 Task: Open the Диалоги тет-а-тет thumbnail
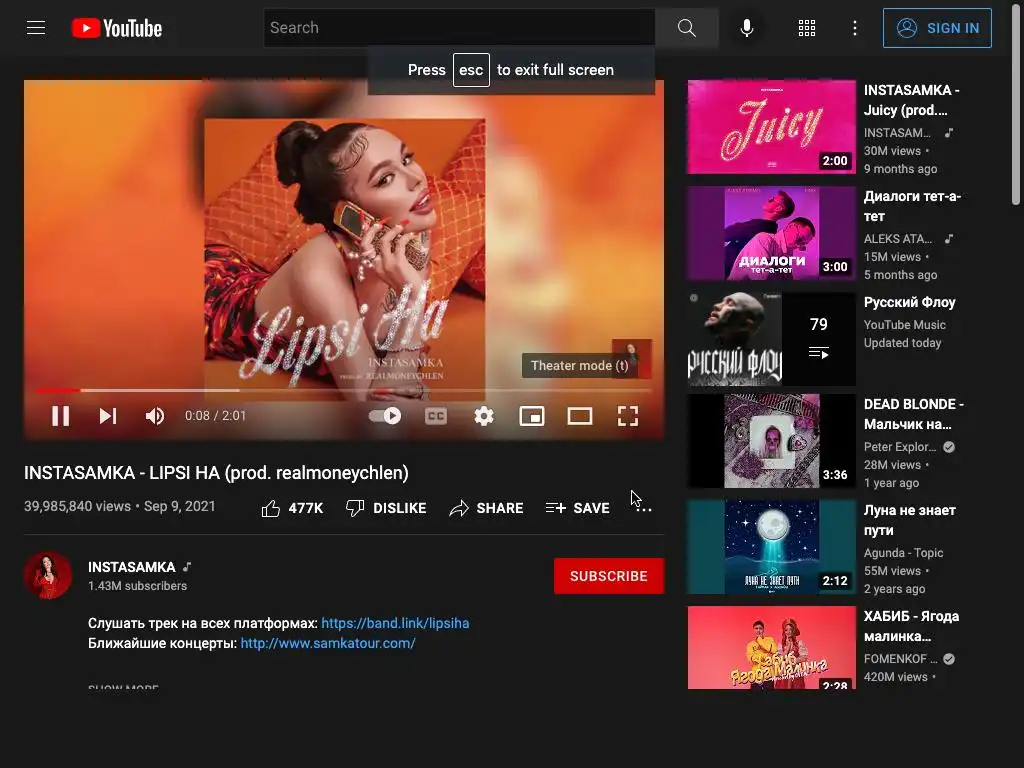[771, 233]
